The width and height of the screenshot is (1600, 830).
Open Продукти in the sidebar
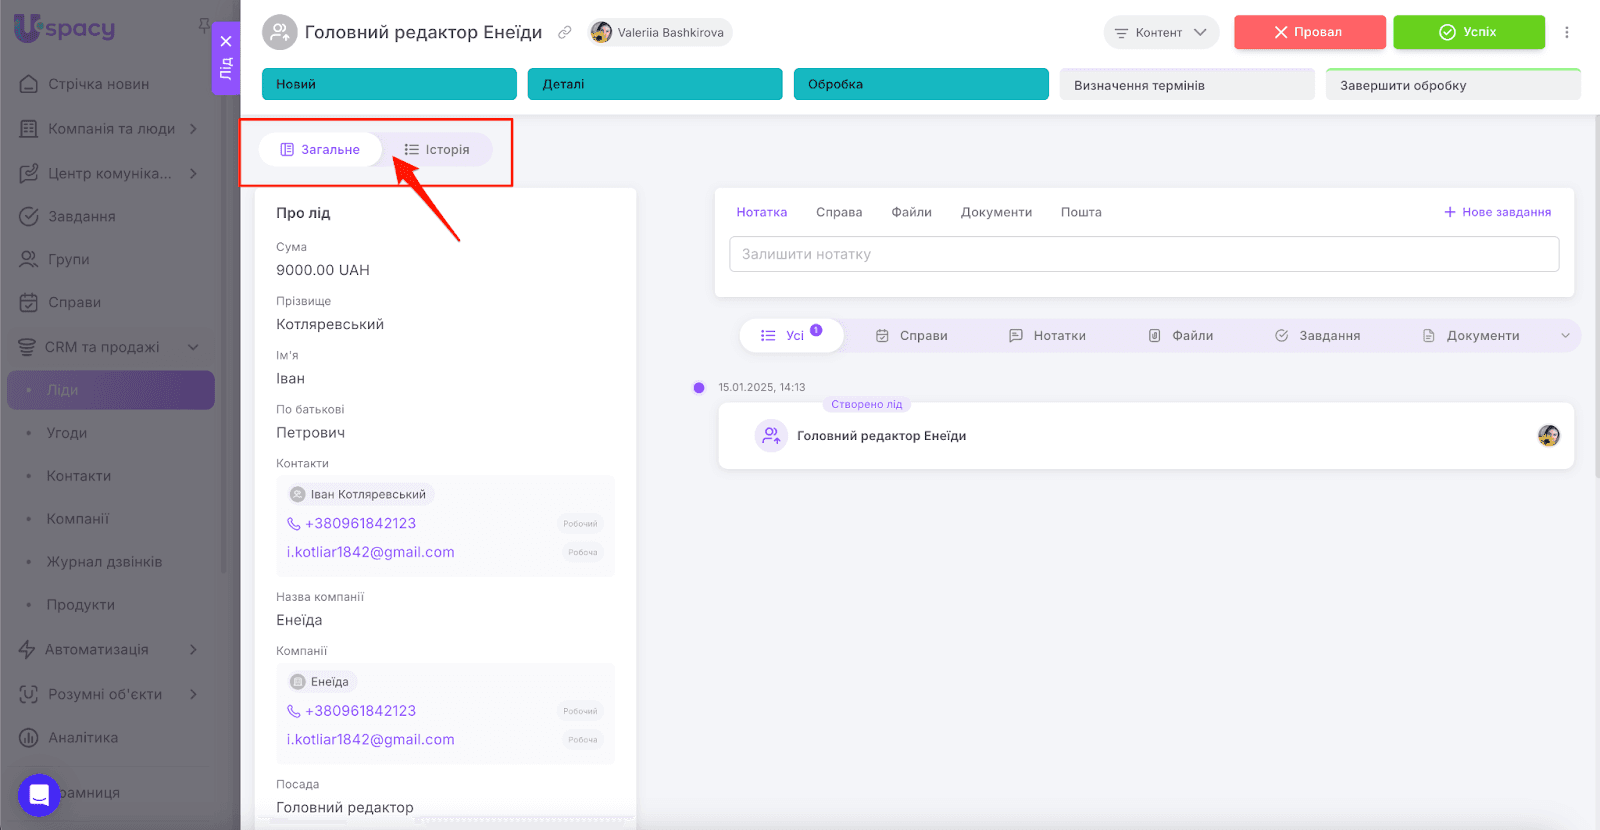[x=81, y=605]
